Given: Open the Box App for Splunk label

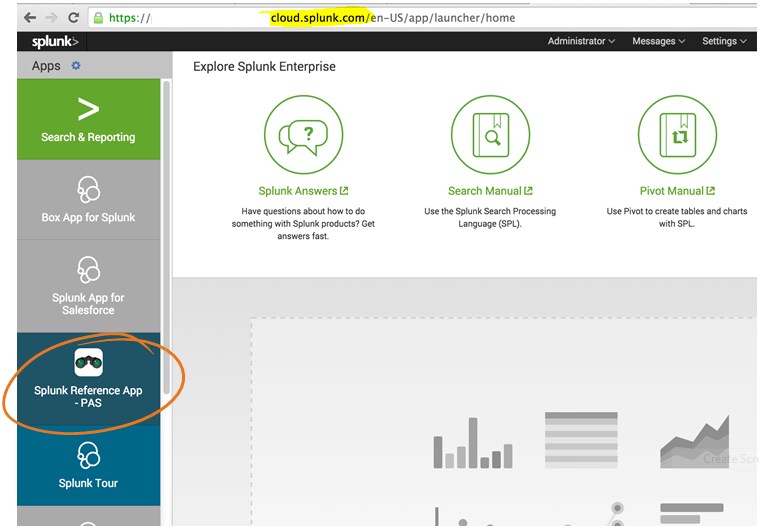Looking at the screenshot, I should click(x=88, y=217).
